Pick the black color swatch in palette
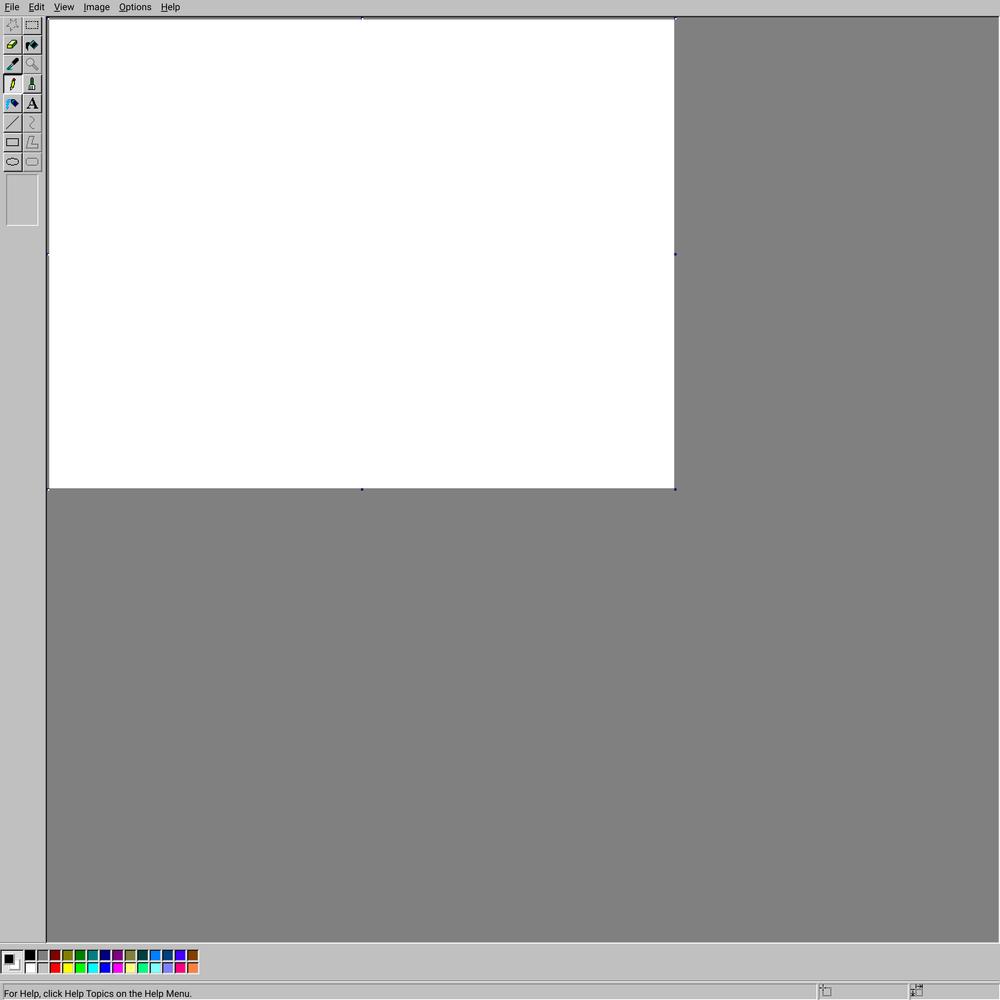This screenshot has height=1000, width=1000. pos(30,955)
